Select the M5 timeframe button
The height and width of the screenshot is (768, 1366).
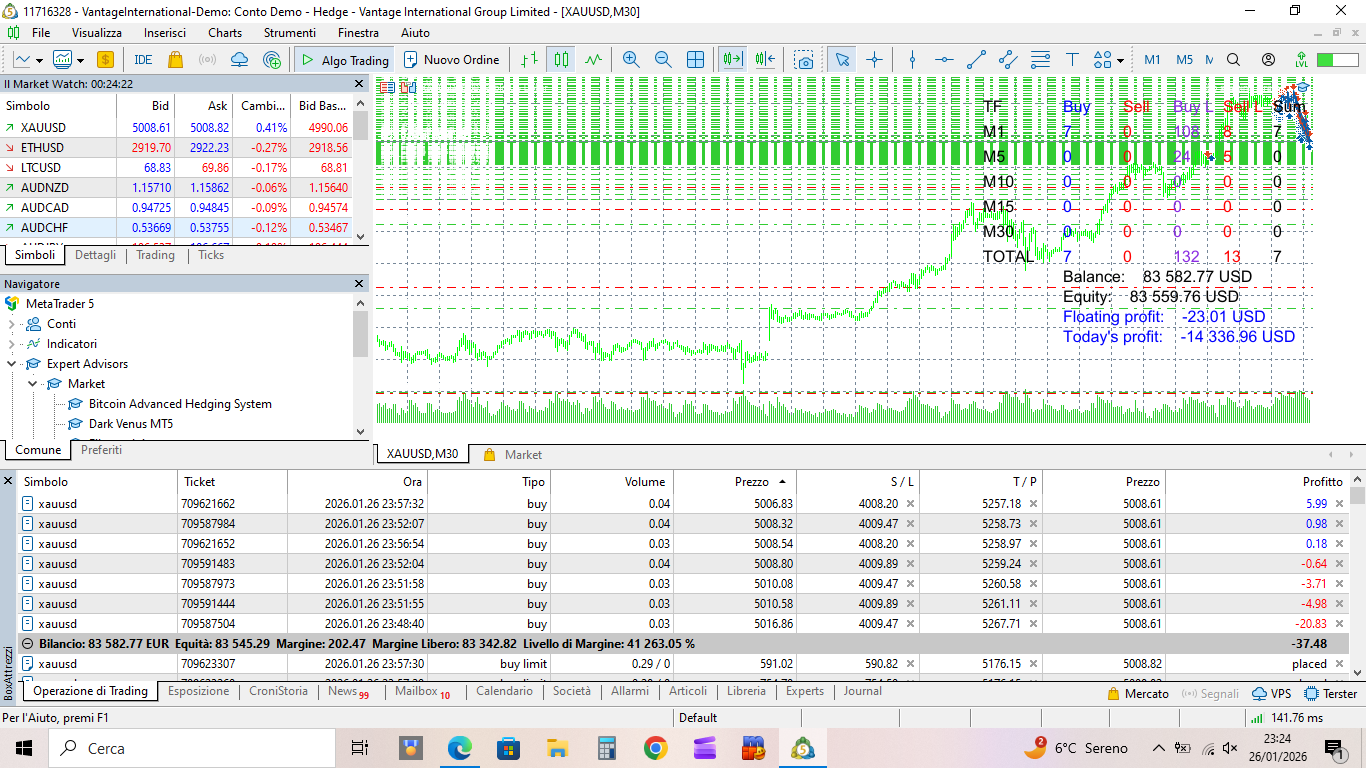tap(1184, 60)
